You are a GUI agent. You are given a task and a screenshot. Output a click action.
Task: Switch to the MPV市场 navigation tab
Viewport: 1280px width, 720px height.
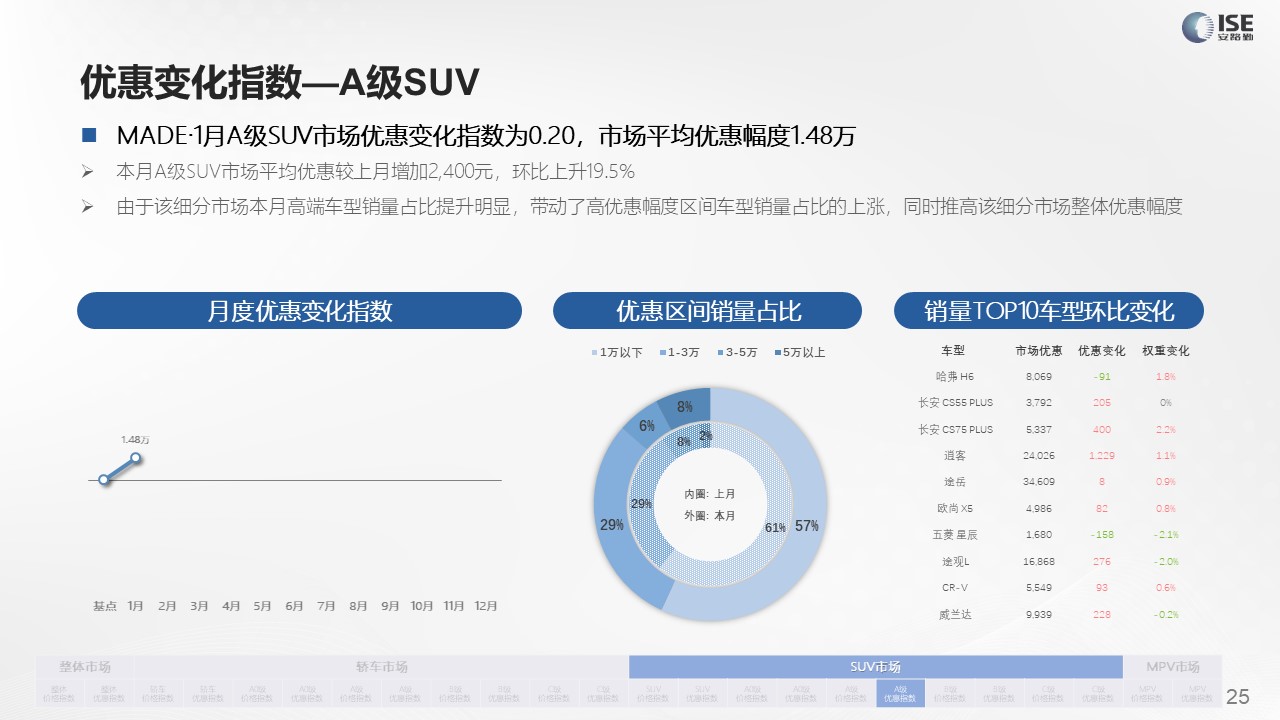tap(1172, 667)
